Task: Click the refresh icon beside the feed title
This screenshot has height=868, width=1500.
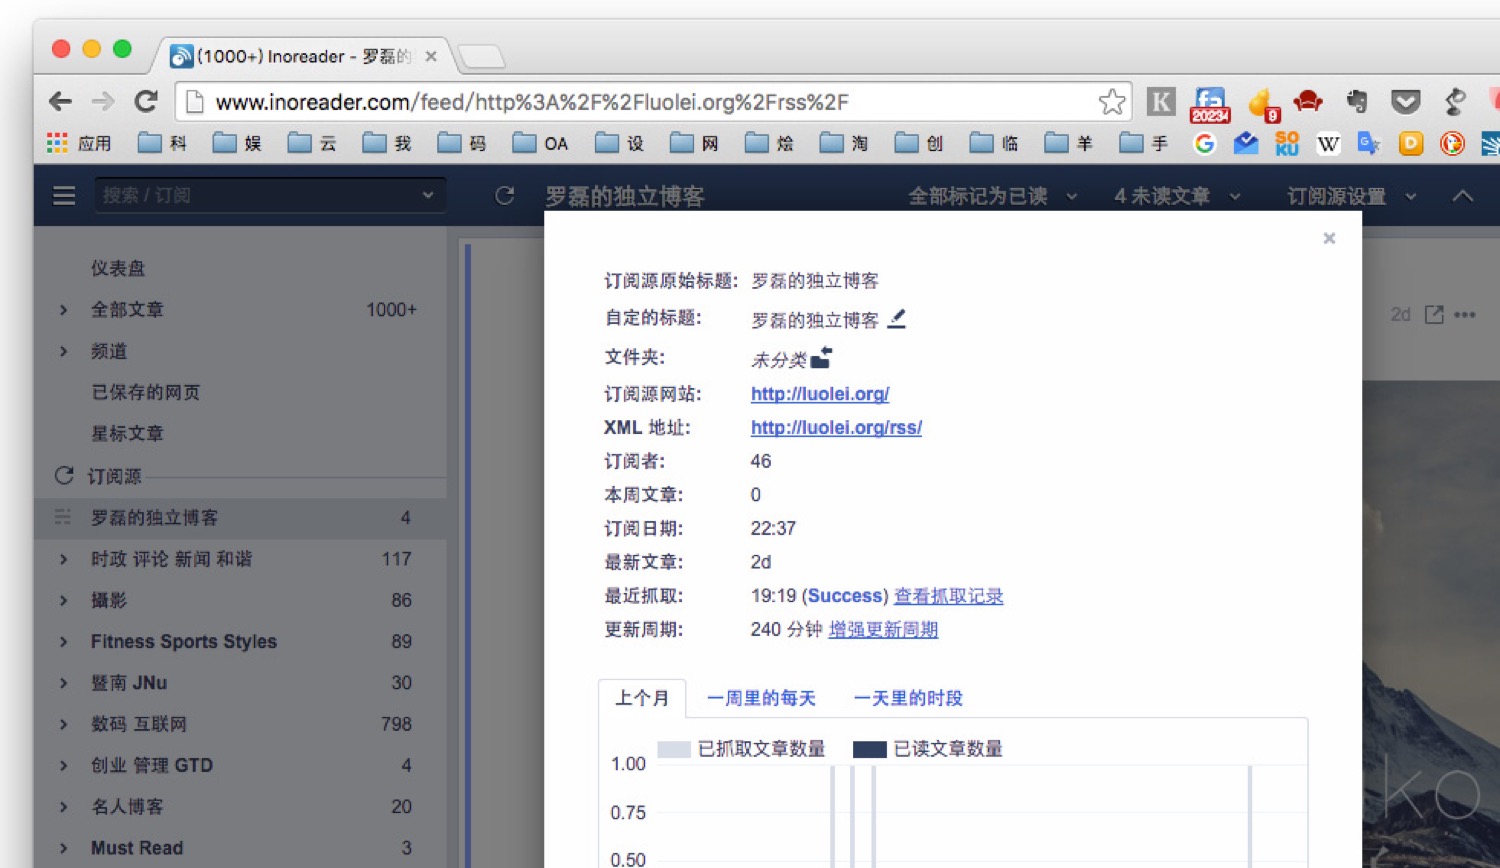Action: pyautogui.click(x=505, y=196)
